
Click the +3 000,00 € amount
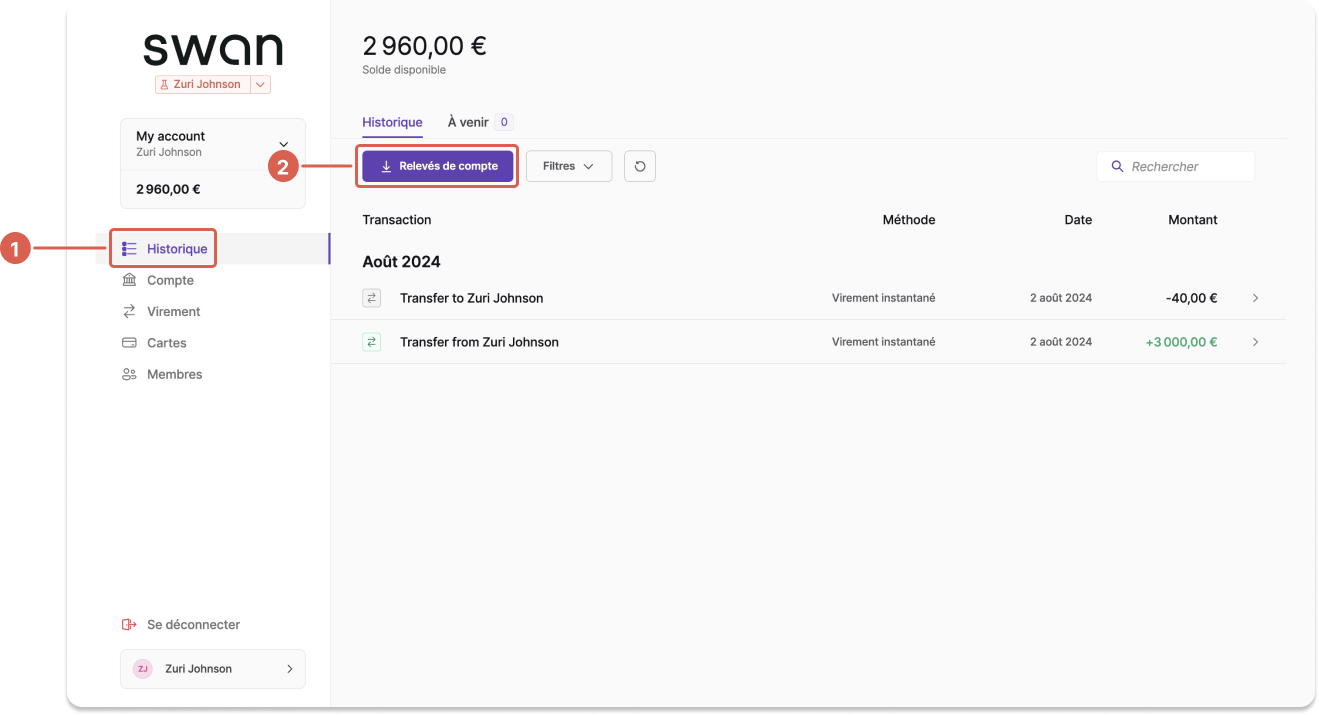(1181, 342)
